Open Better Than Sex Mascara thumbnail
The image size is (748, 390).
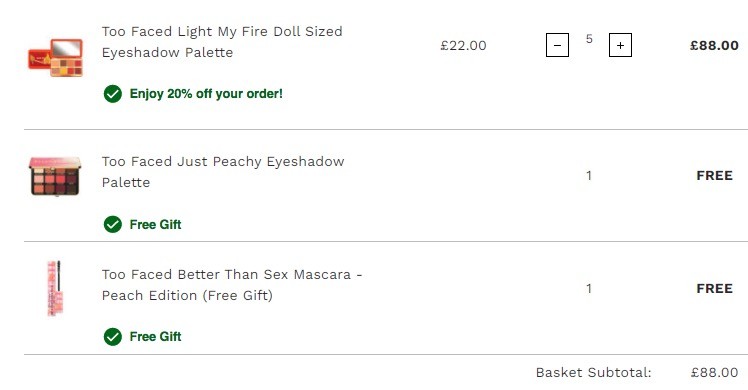[x=55, y=288]
